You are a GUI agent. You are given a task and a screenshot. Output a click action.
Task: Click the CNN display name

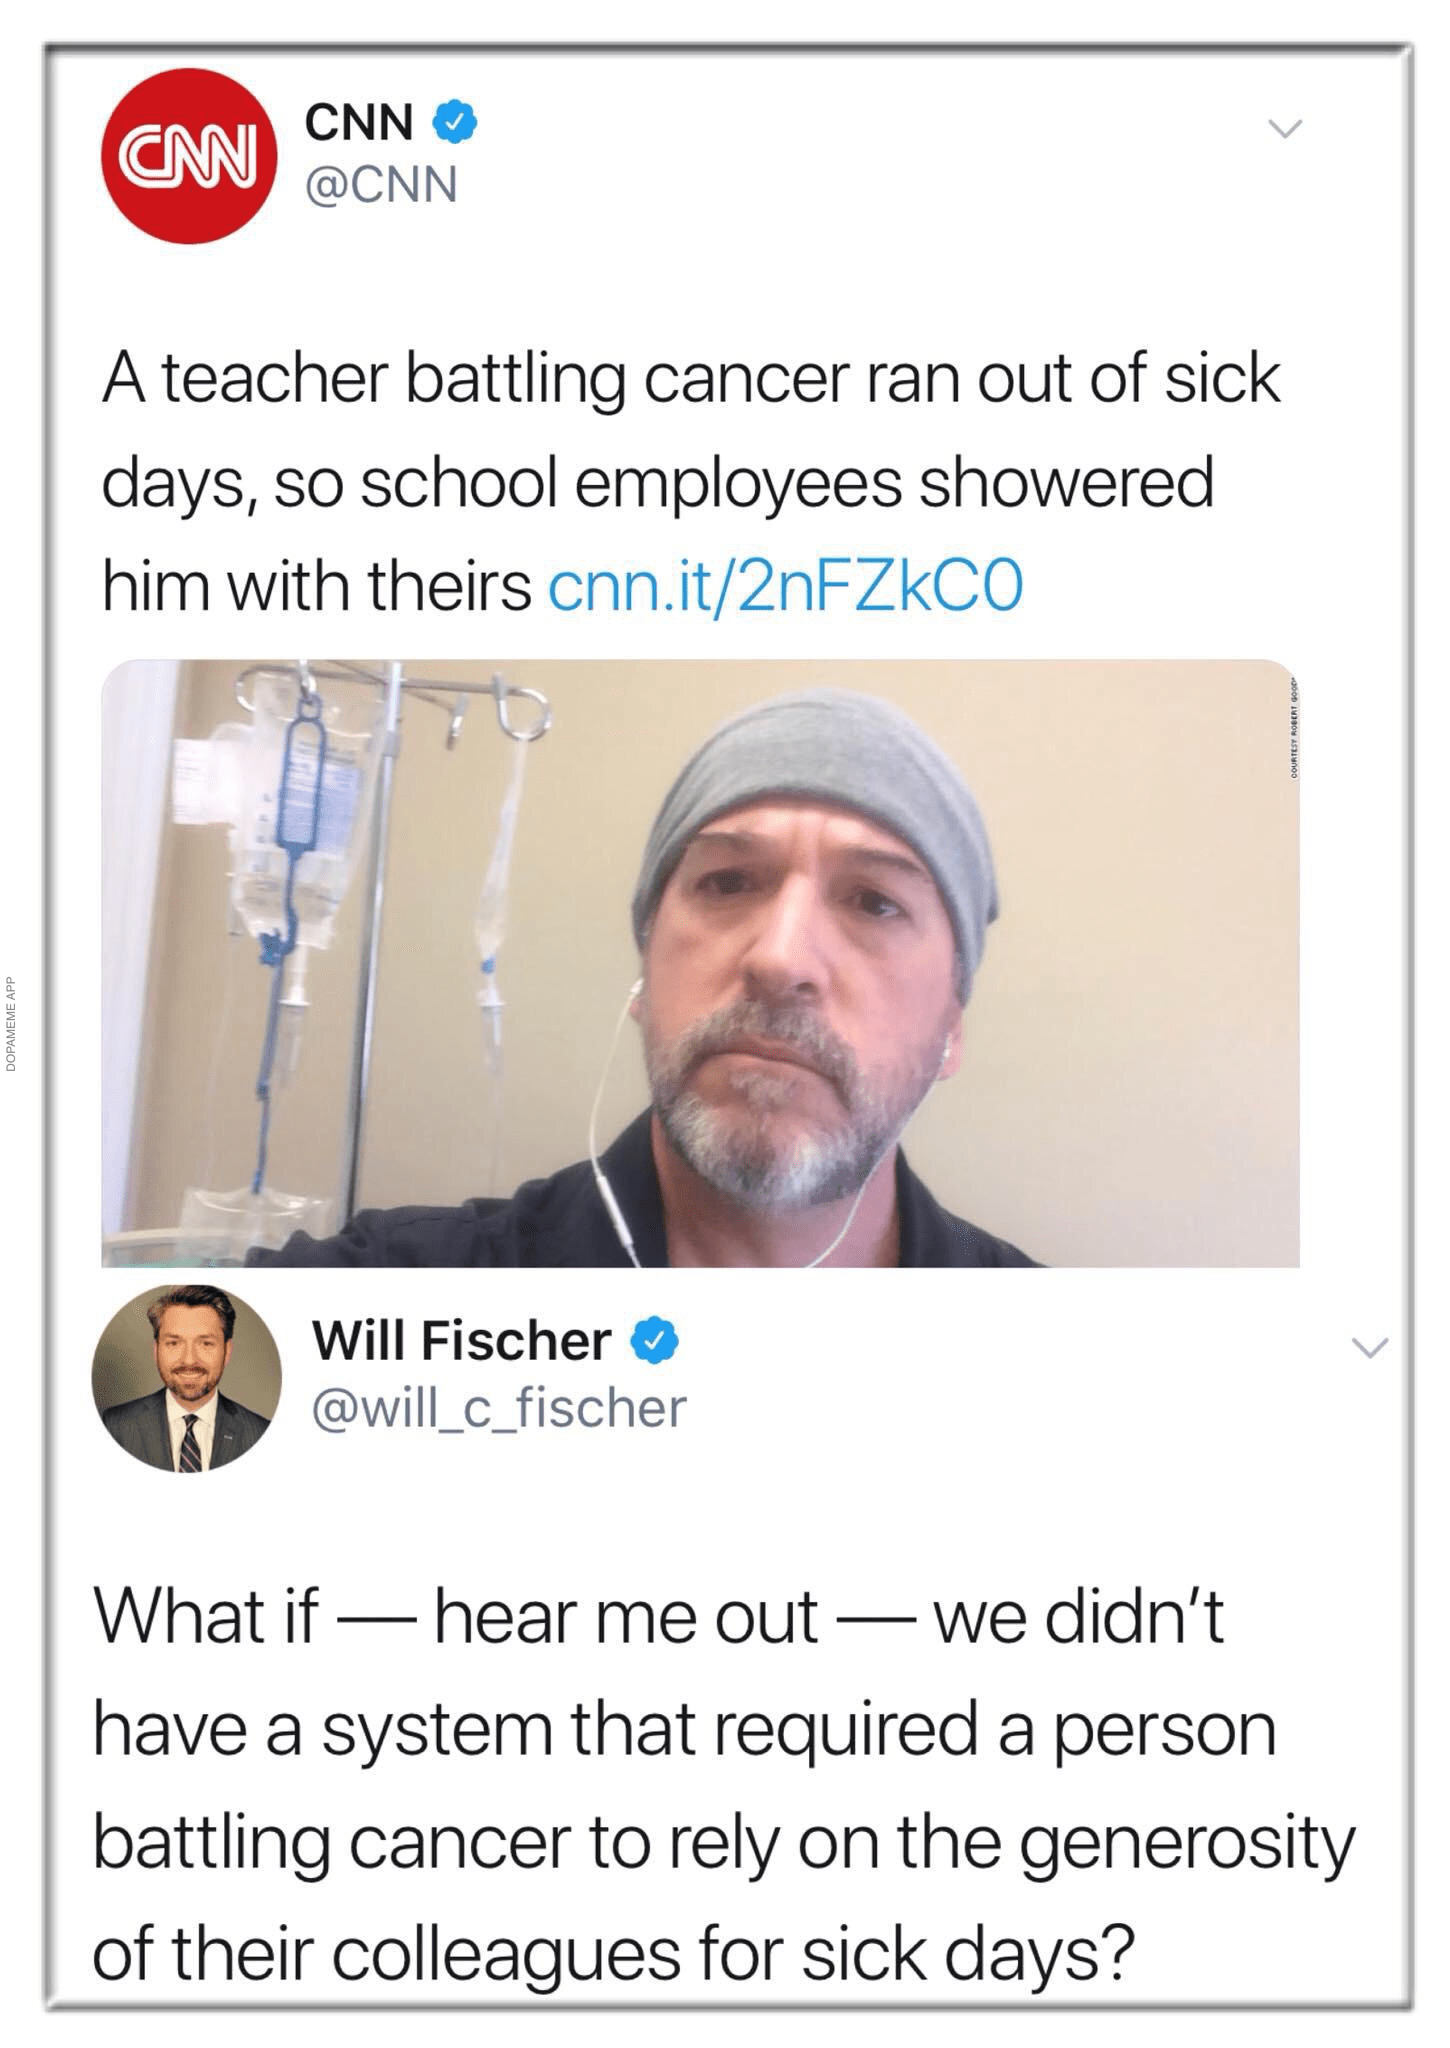pos(359,123)
